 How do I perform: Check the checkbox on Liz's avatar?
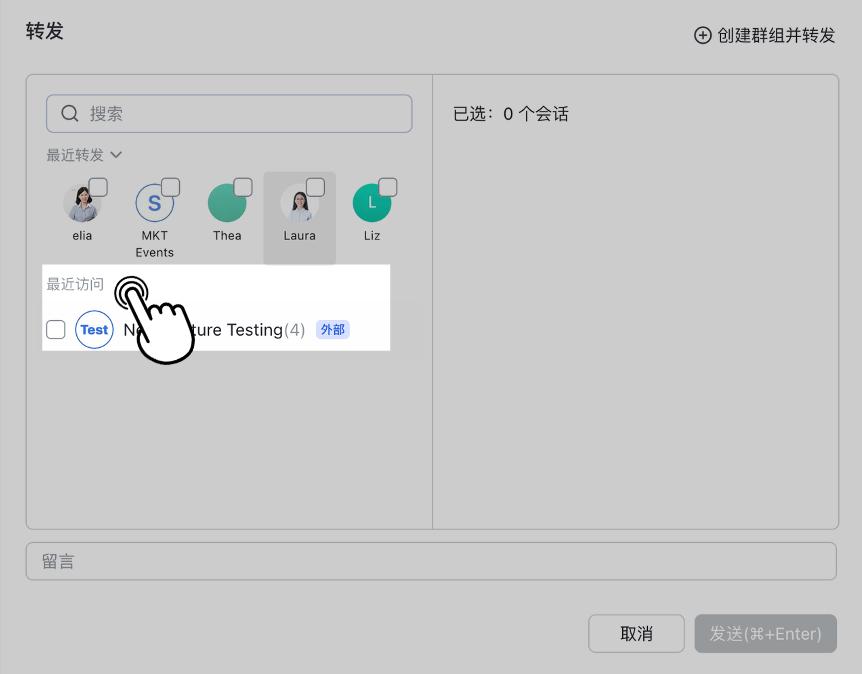click(386, 186)
